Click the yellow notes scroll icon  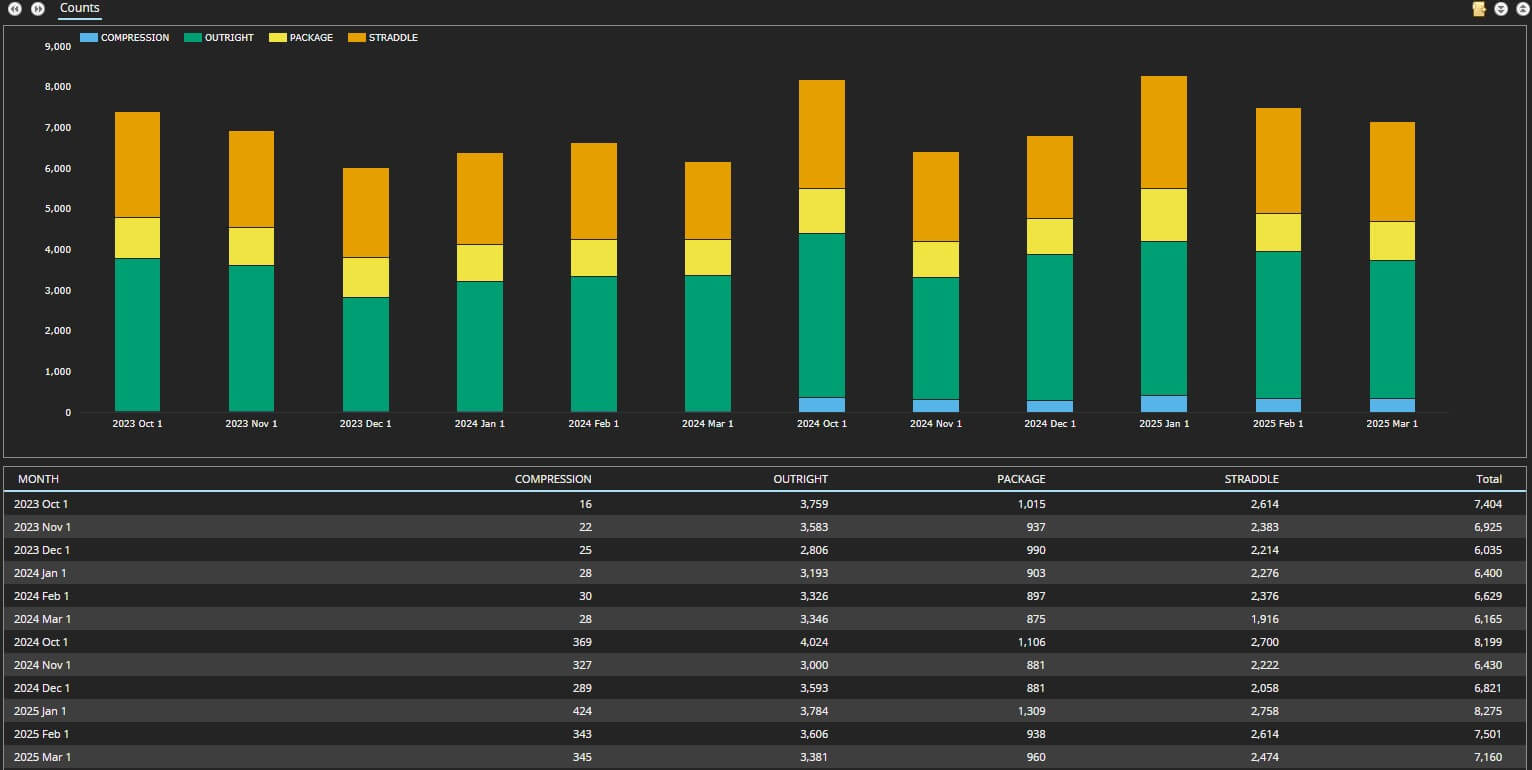coord(1479,9)
